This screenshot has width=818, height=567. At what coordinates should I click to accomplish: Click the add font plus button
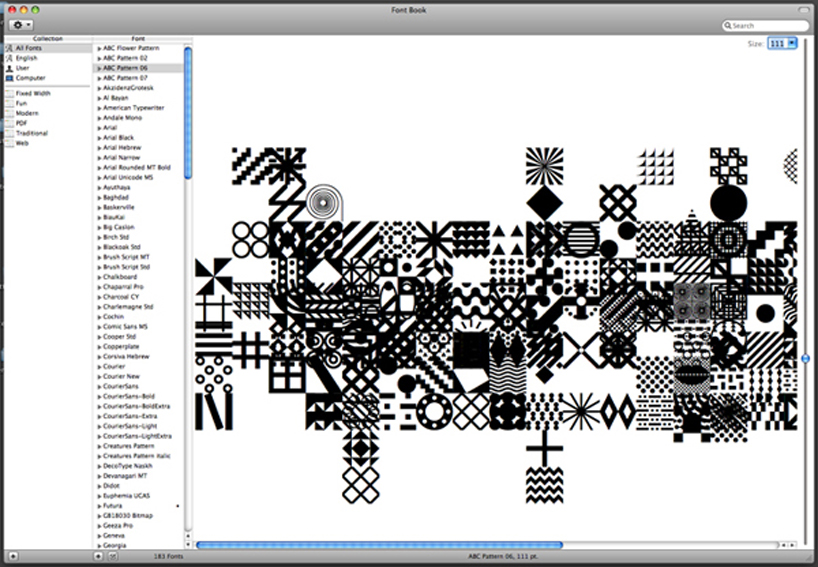[99, 556]
